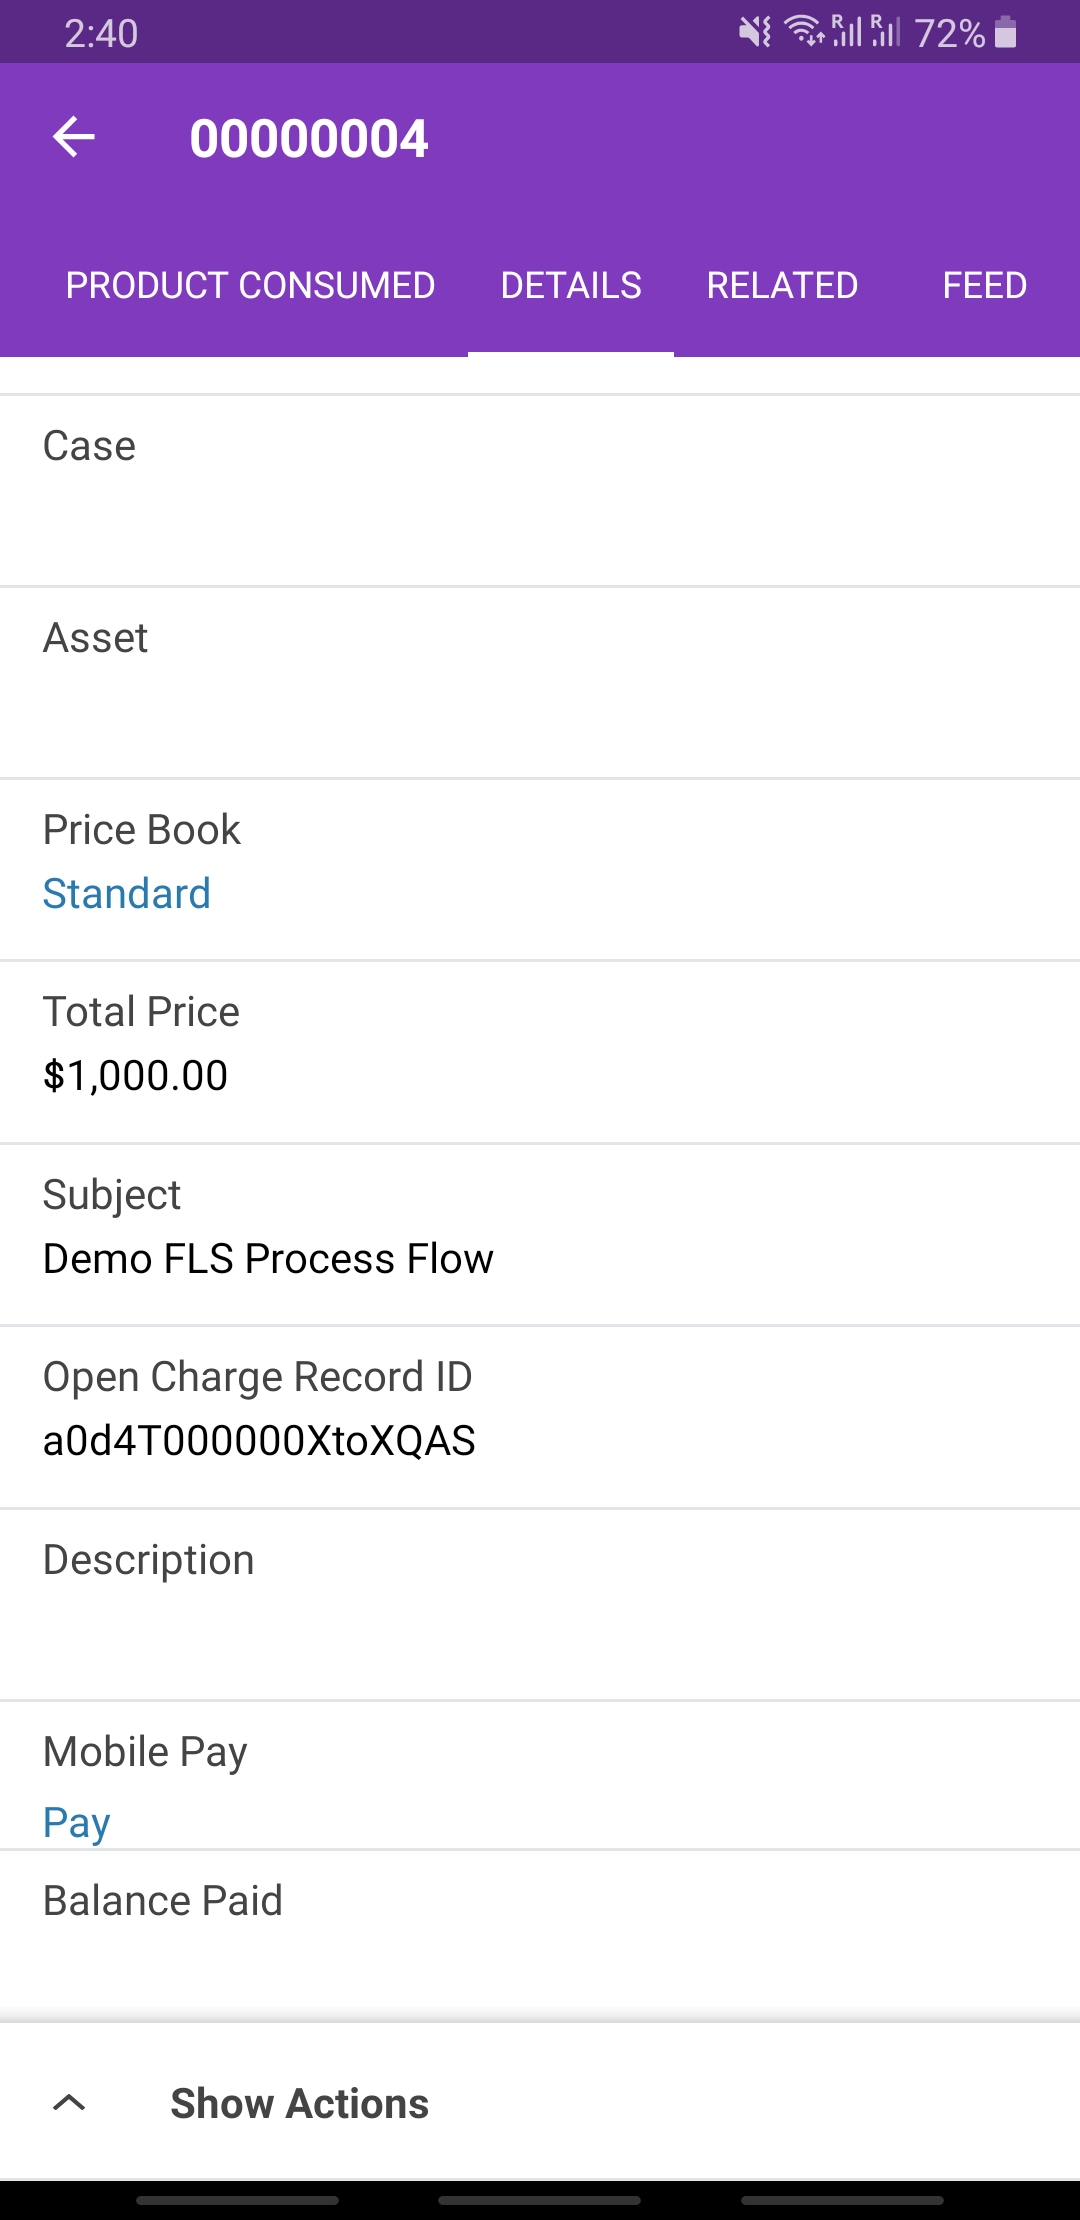Tap the back arrow icon
This screenshot has height=2220, width=1080.
pos(74,137)
